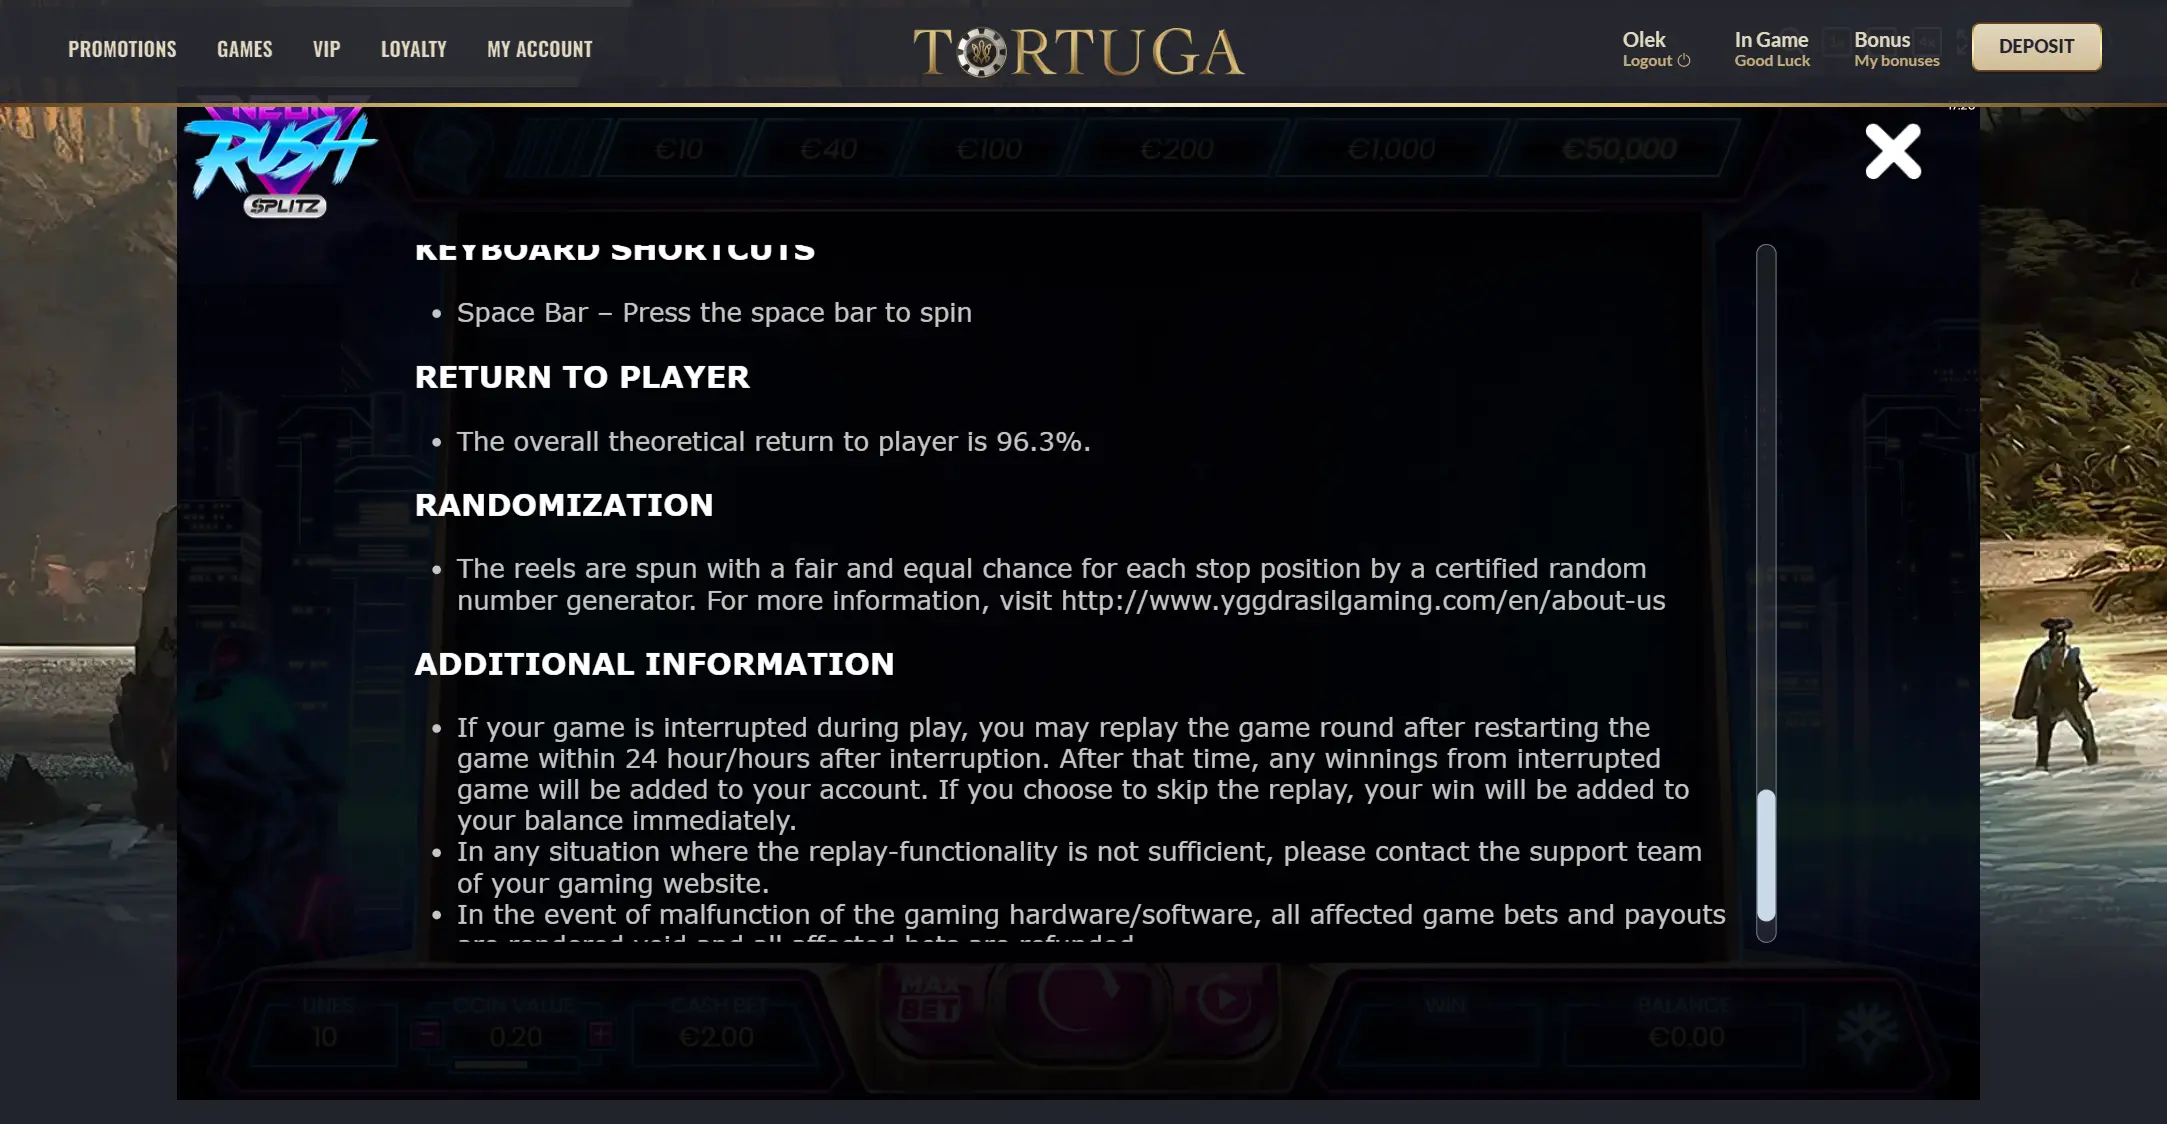Open My bonuses link
The image size is (2167, 1124).
tap(1896, 61)
